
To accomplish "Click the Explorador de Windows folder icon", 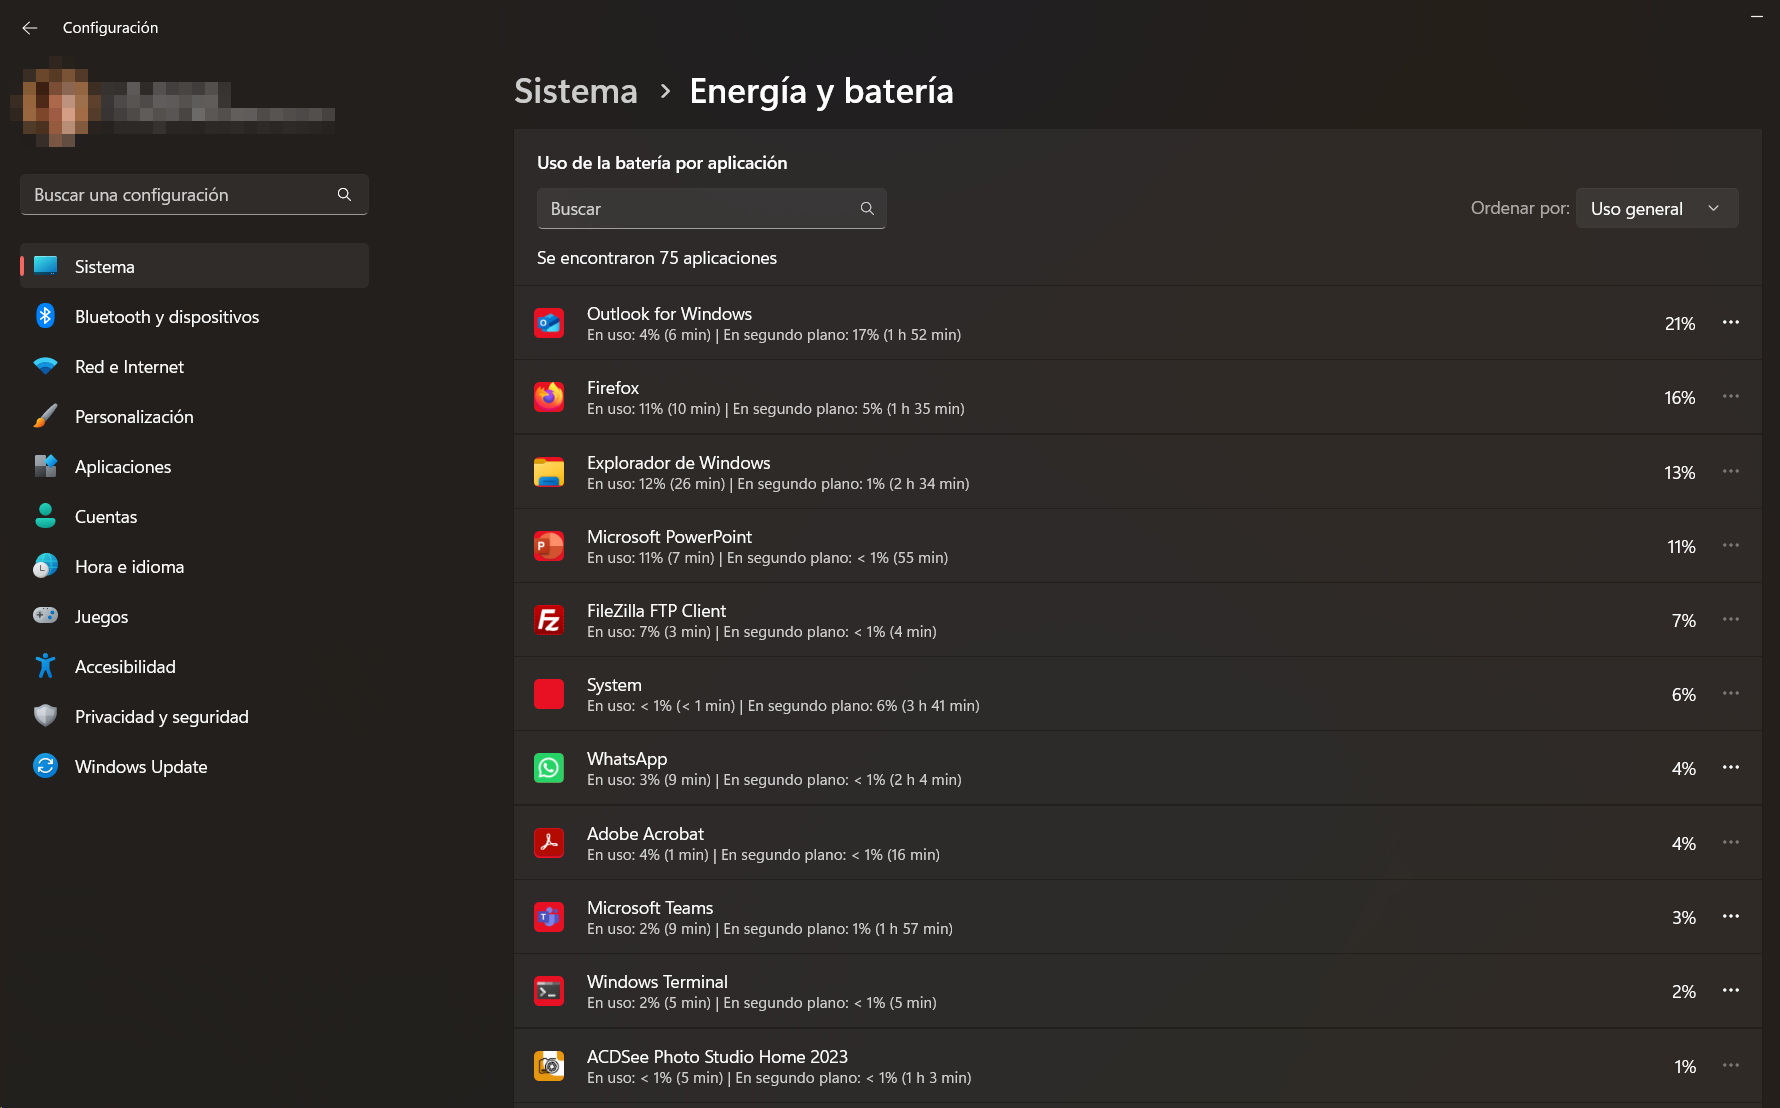I will [x=549, y=472].
